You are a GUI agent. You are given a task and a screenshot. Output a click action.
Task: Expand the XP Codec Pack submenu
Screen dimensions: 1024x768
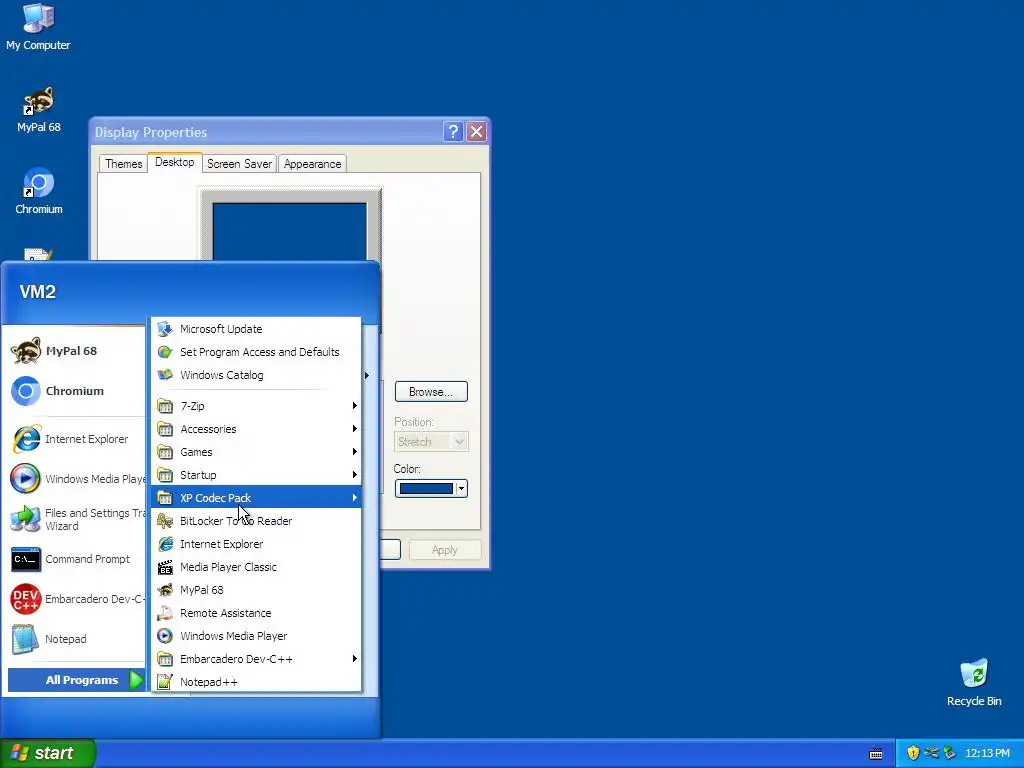click(256, 498)
